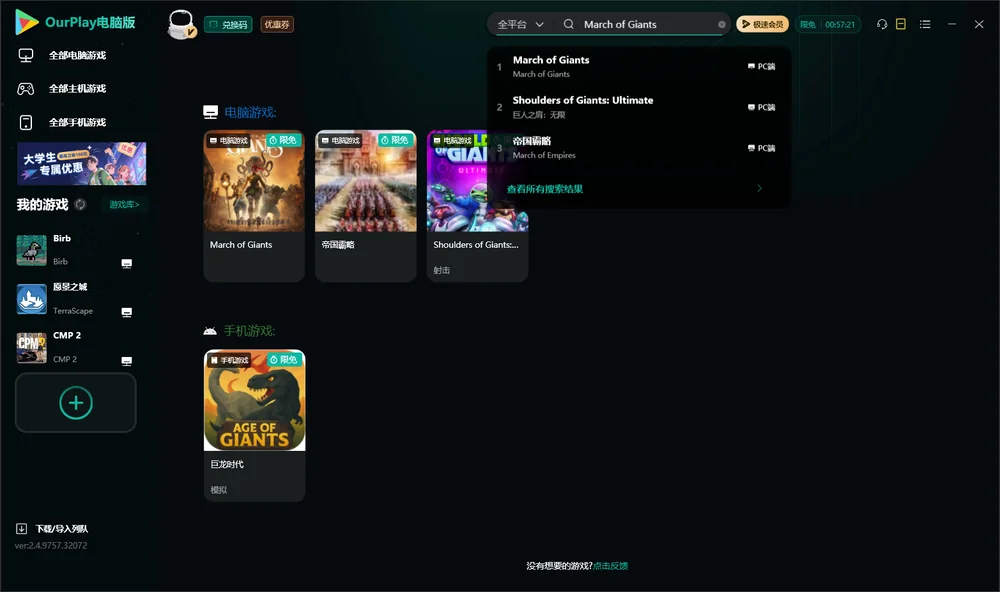
Task: Open the Age of Giants mobile game card
Action: point(254,426)
